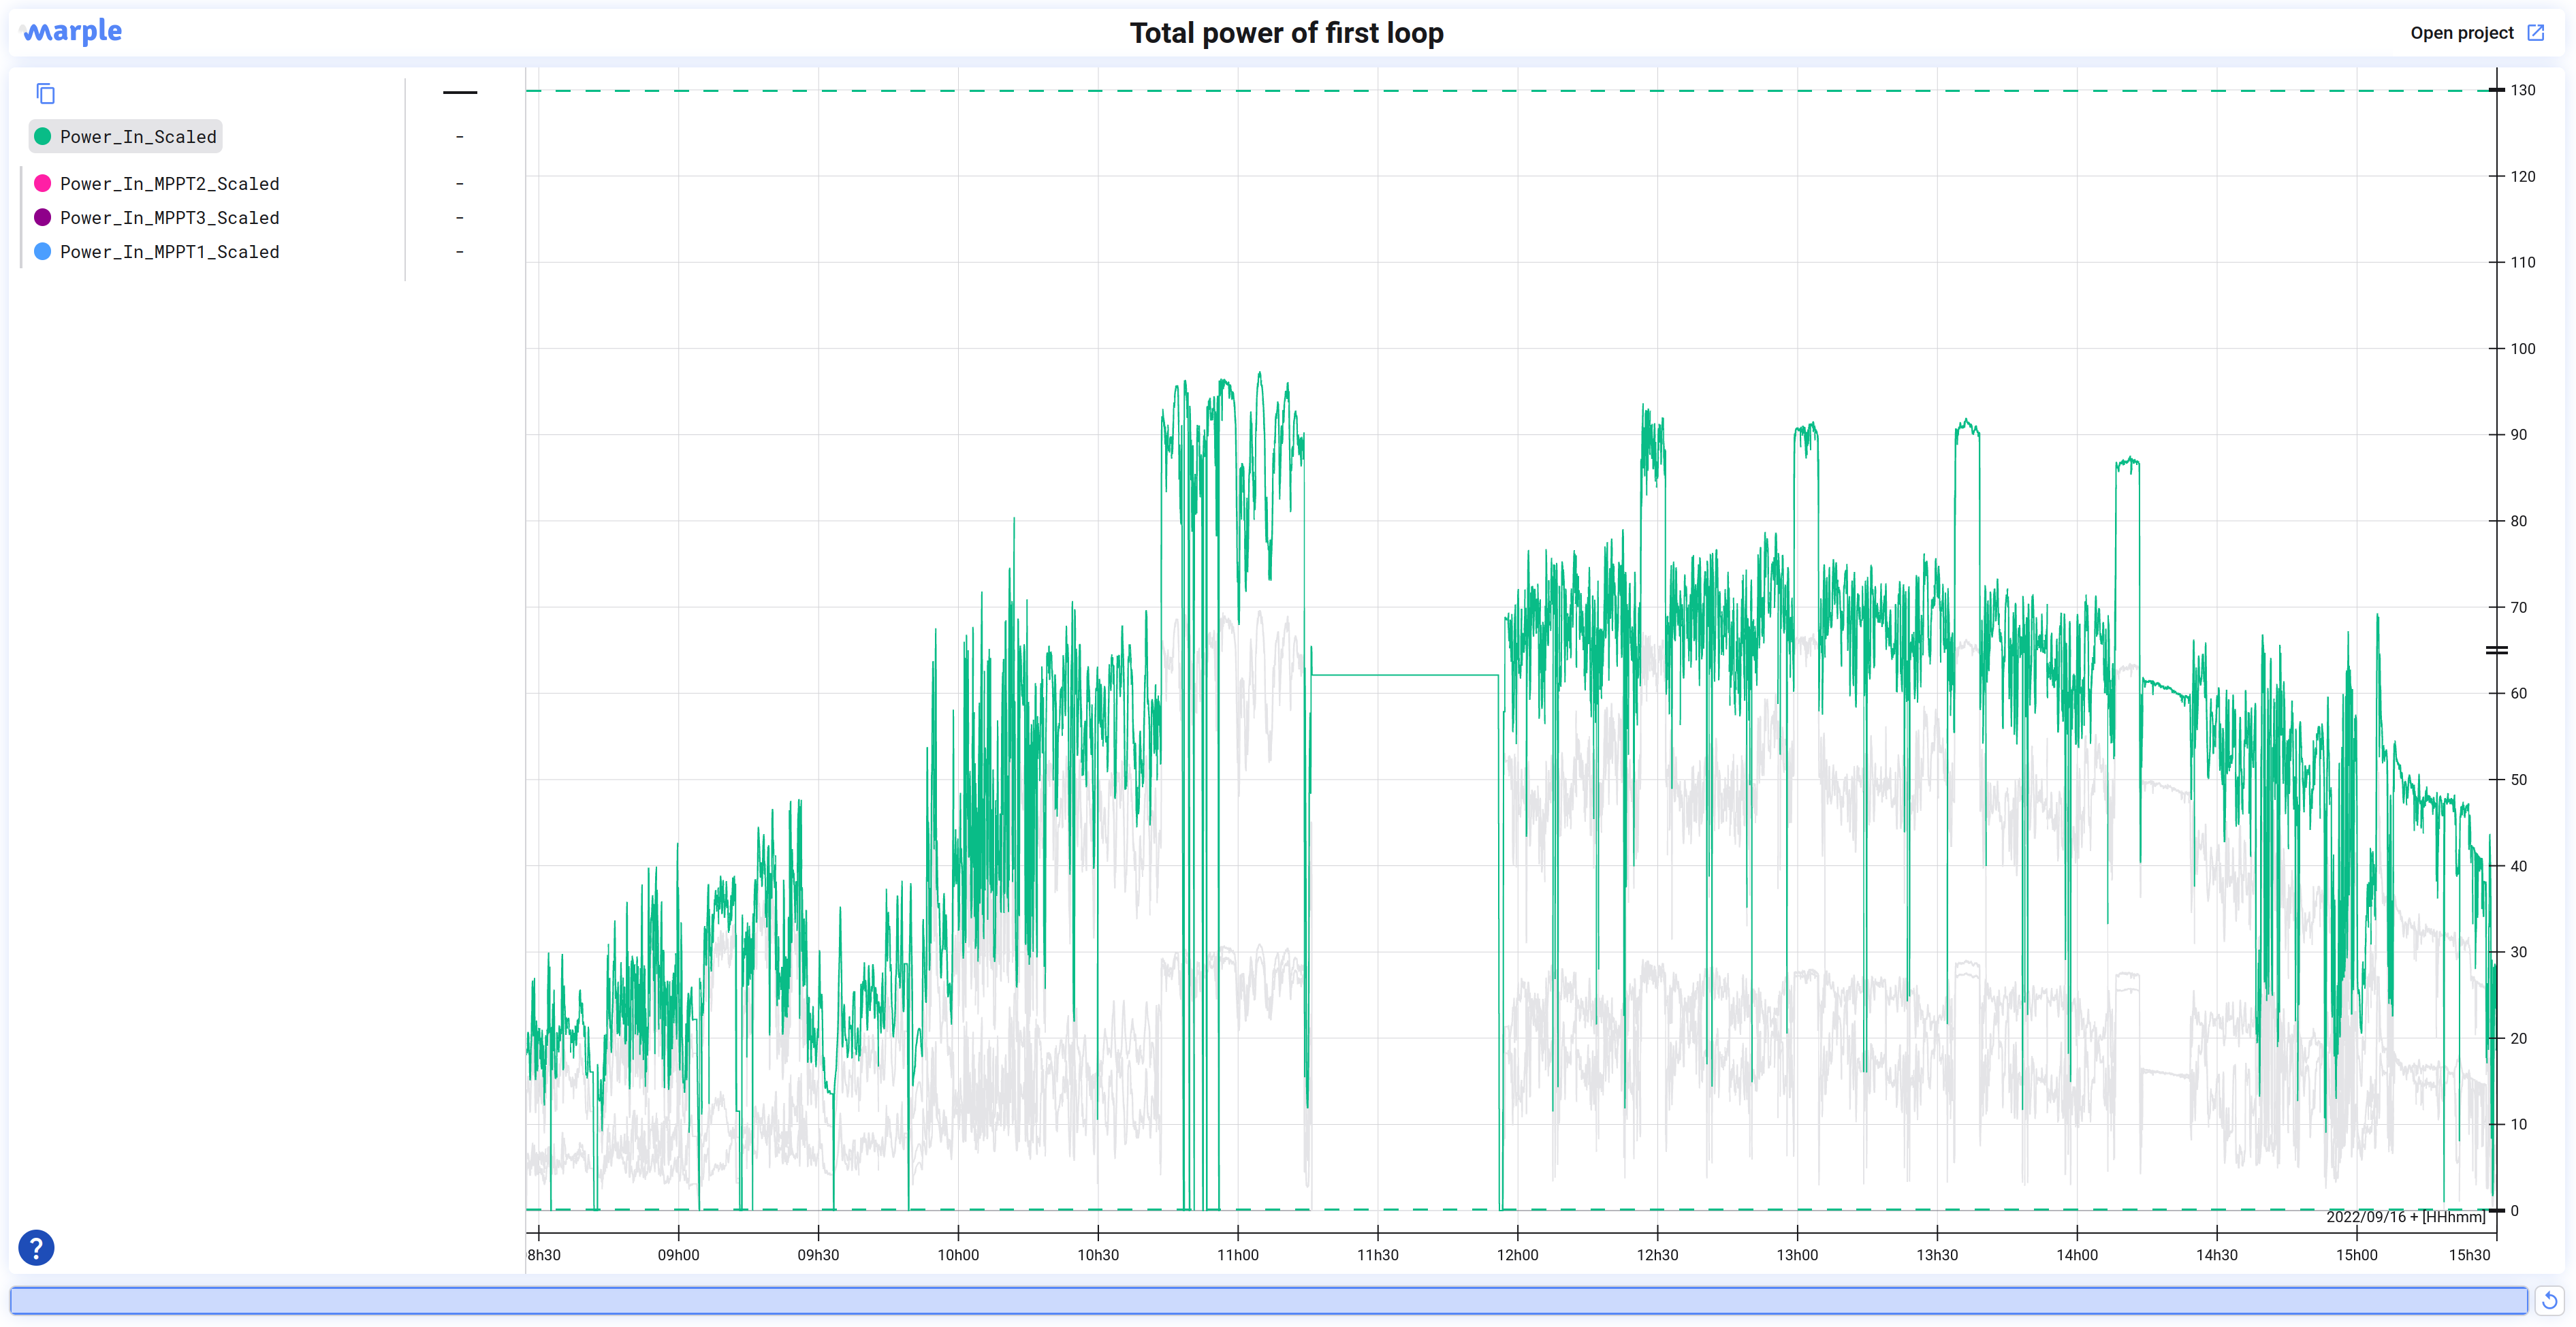Image resolution: width=2576 pixels, height=1327 pixels.
Task: Click the copy signals icon
Action: (x=45, y=94)
